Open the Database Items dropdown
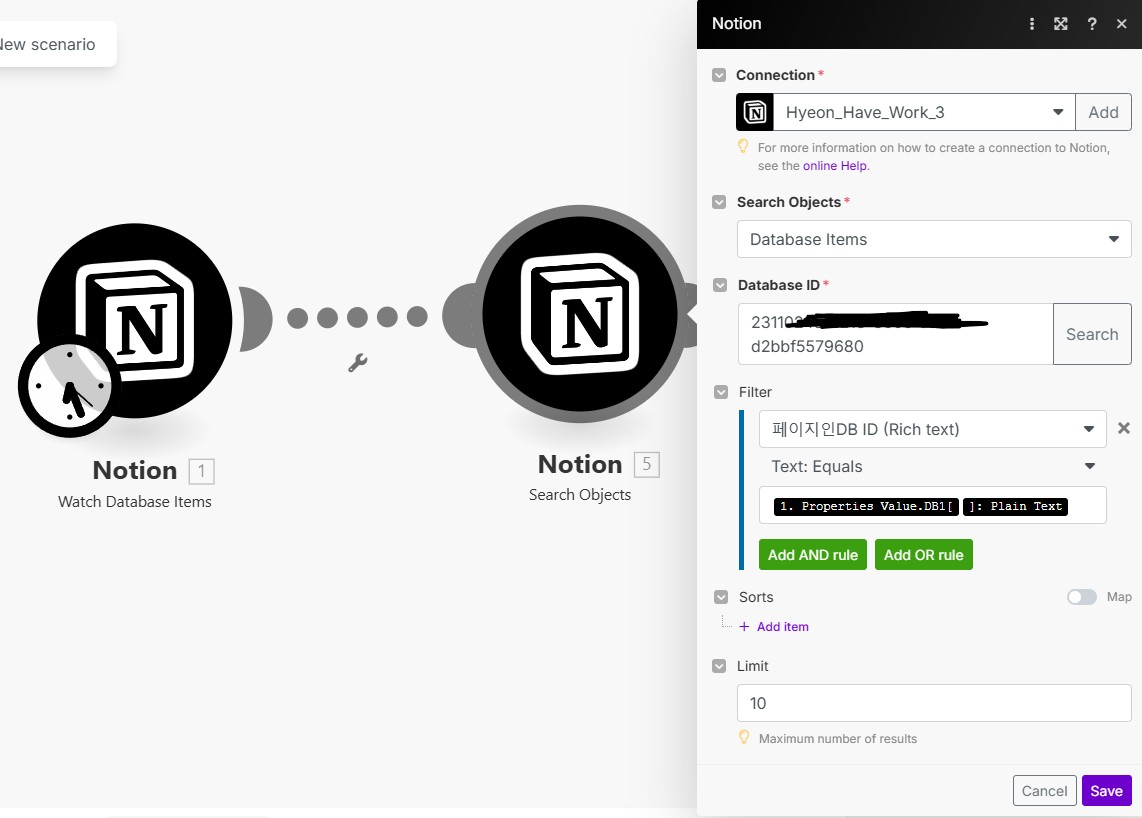 click(x=934, y=239)
